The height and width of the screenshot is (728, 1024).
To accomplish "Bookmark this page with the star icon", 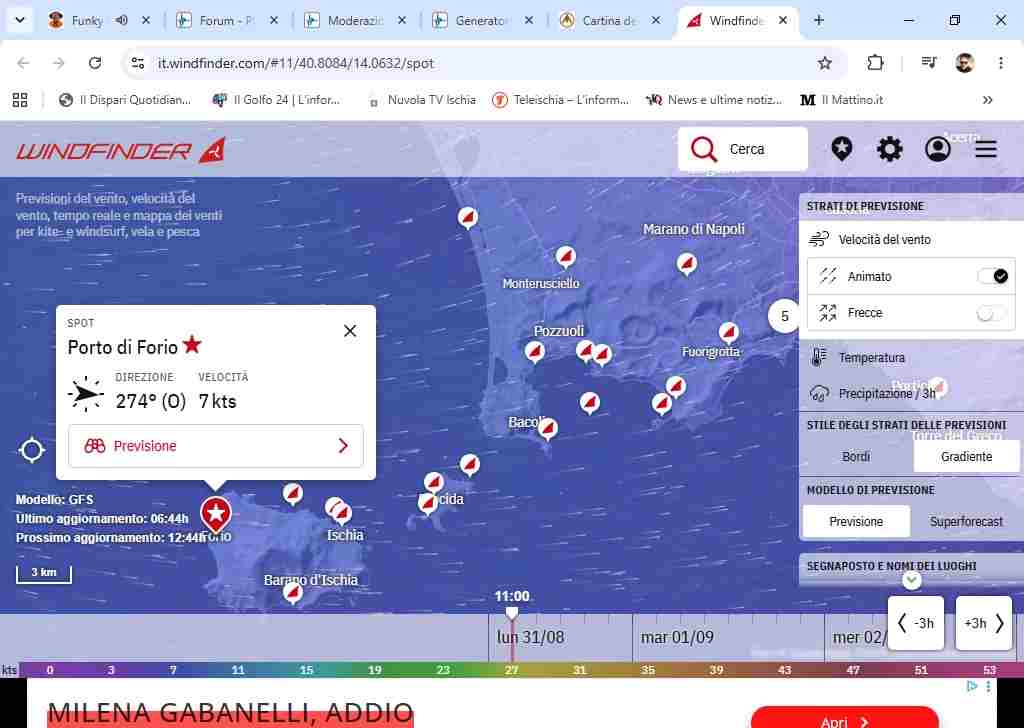I will tap(825, 63).
